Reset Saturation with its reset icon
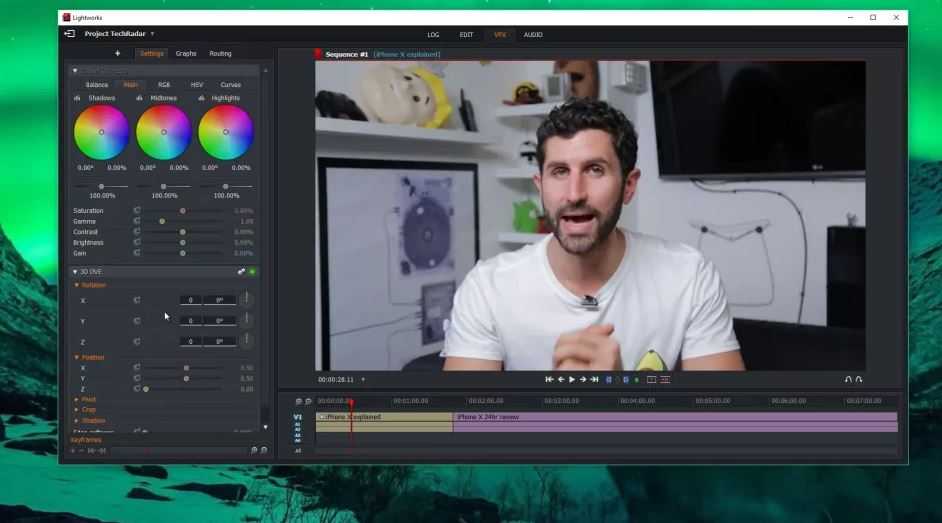The height and width of the screenshot is (523, 942). tap(137, 210)
